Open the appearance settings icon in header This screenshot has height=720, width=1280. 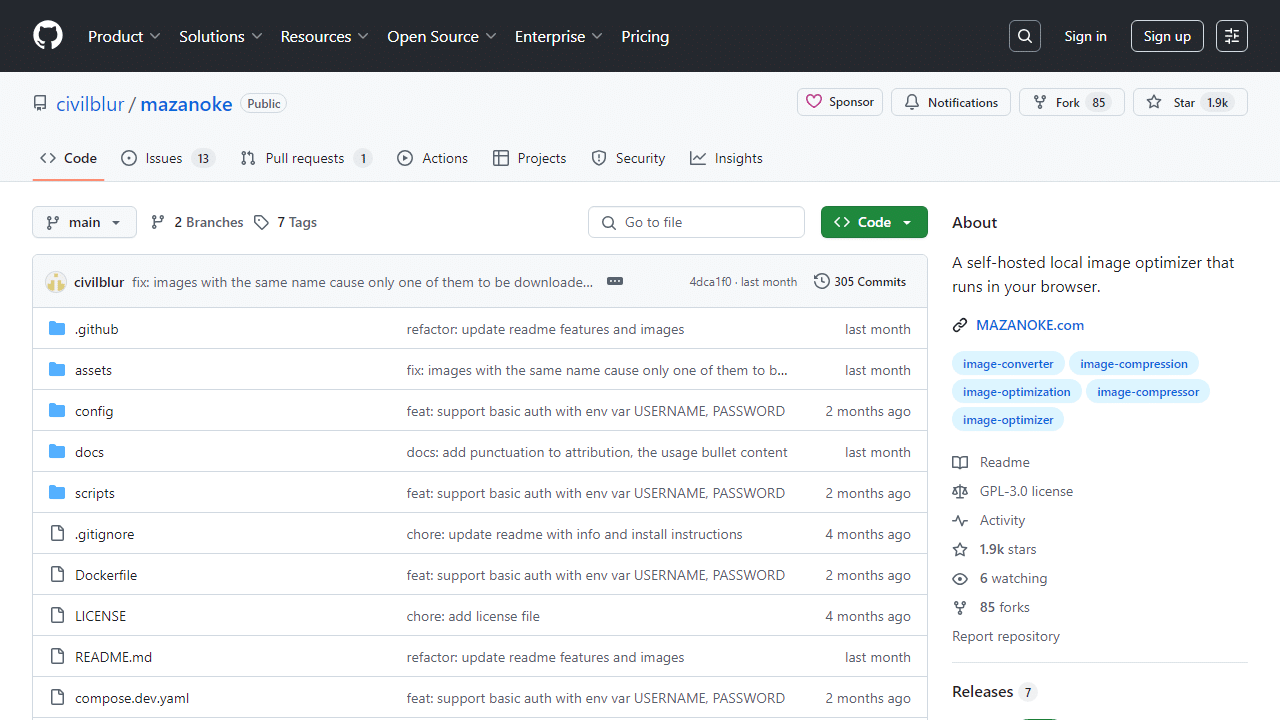(1232, 36)
